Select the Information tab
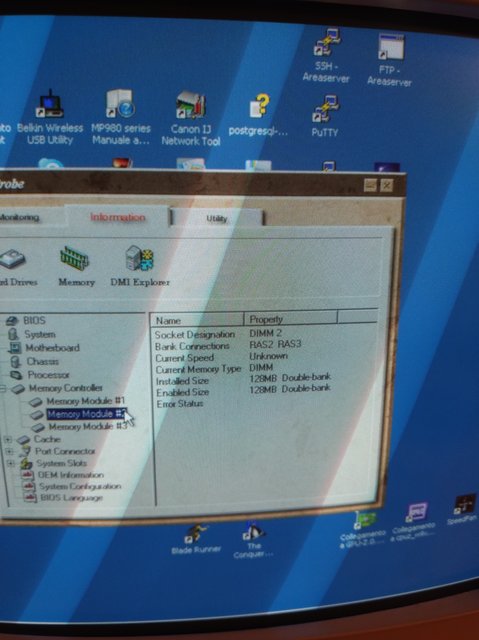 pyautogui.click(x=118, y=217)
